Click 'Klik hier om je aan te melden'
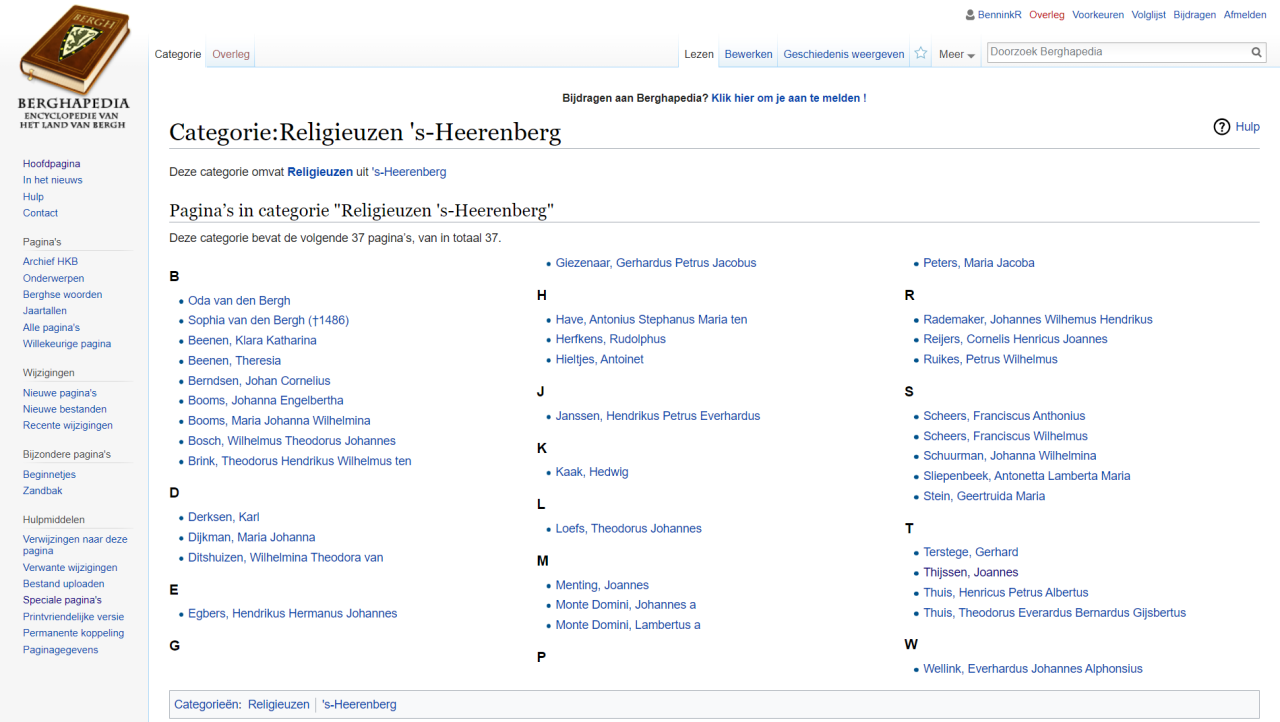This screenshot has height=722, width=1280. coord(785,98)
